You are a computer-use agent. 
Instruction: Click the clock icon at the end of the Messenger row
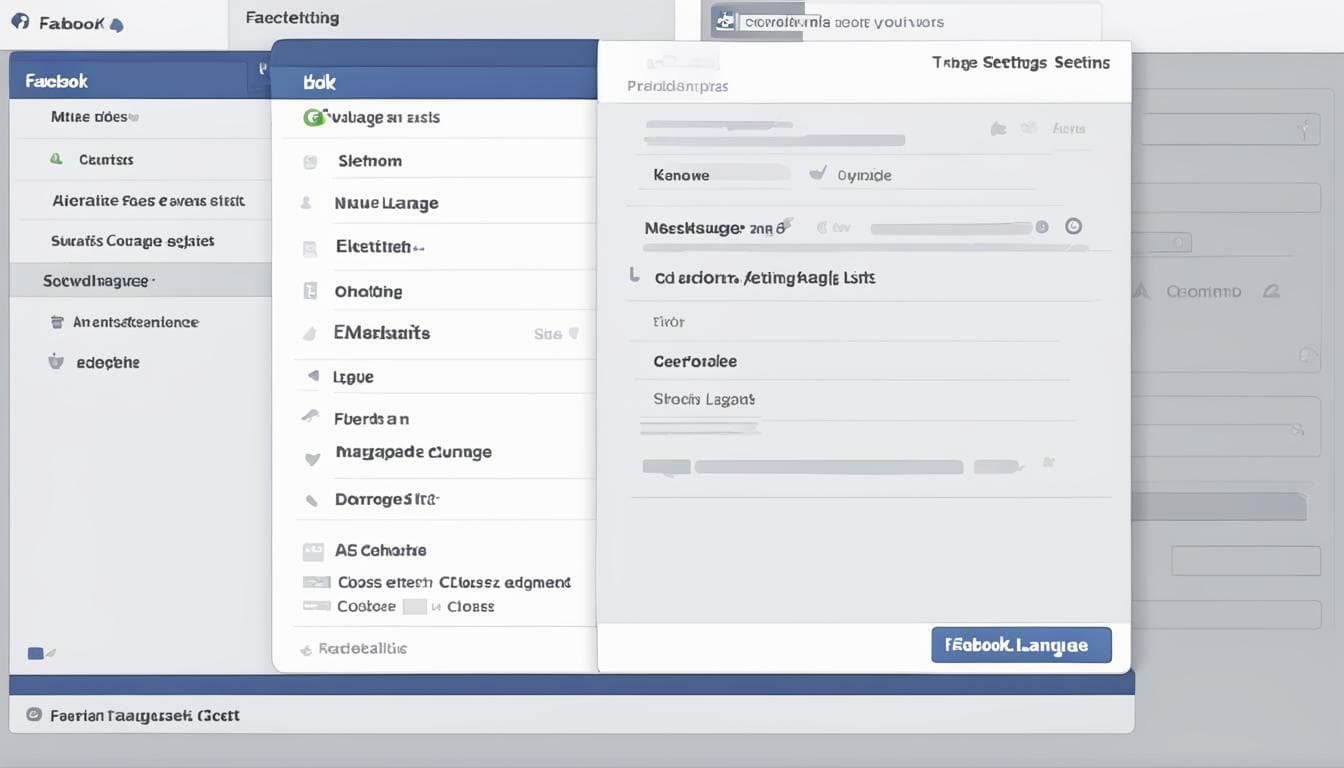click(x=1073, y=226)
